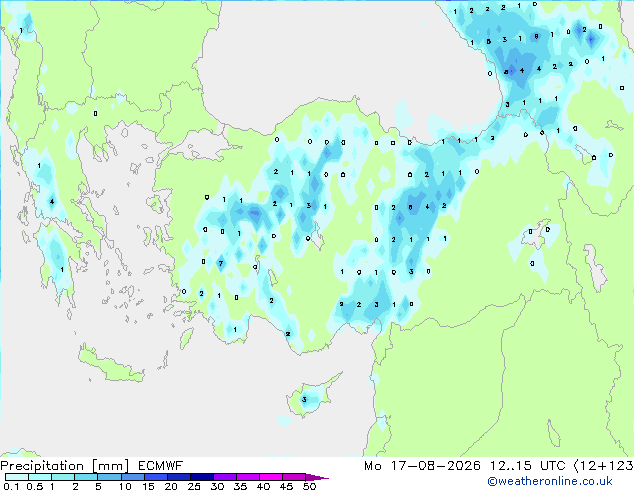This screenshot has height=490, width=634.
Task: Select the 40–45 mm magenta swatch
Action: pos(271,477)
